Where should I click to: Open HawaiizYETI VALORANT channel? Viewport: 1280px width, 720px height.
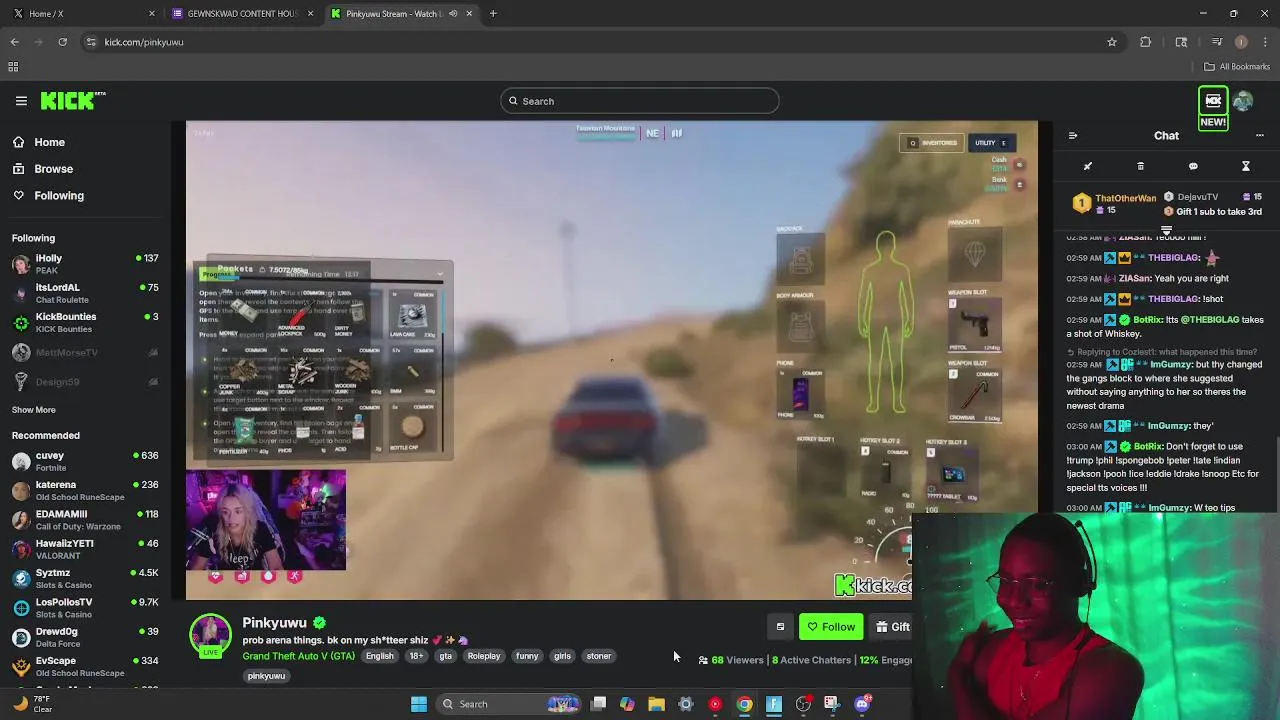click(85, 549)
